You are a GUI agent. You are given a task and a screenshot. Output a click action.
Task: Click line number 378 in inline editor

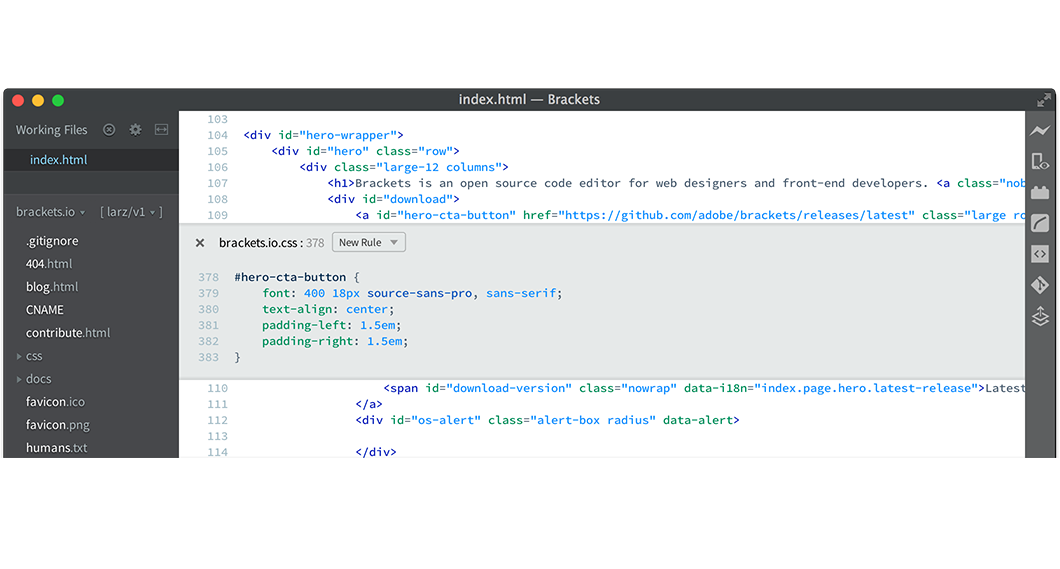click(208, 277)
